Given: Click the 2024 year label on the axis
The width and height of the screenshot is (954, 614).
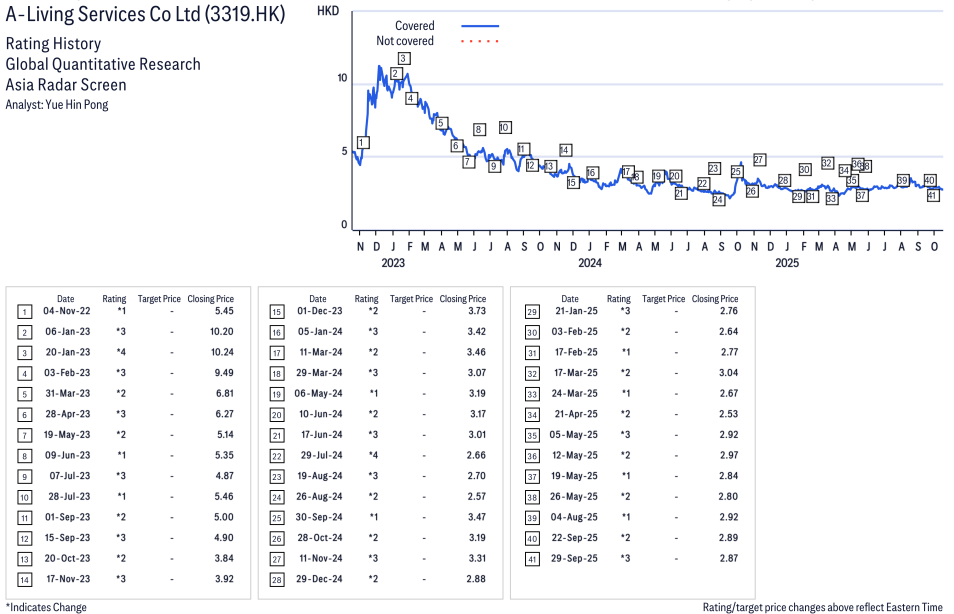Looking at the screenshot, I should click(589, 263).
